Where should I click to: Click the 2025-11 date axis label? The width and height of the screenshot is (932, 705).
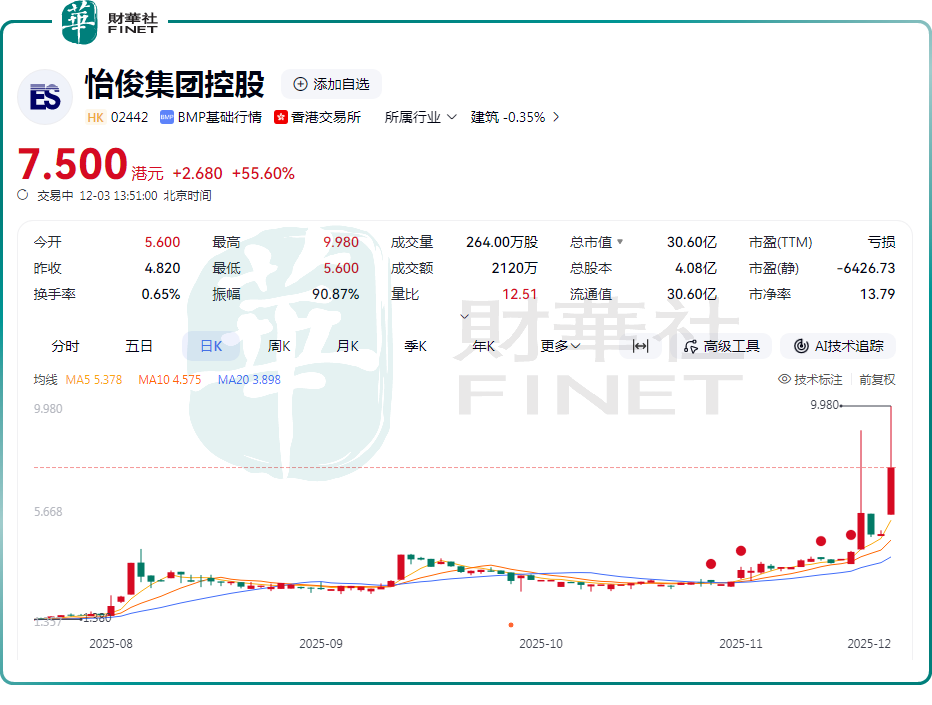741,643
